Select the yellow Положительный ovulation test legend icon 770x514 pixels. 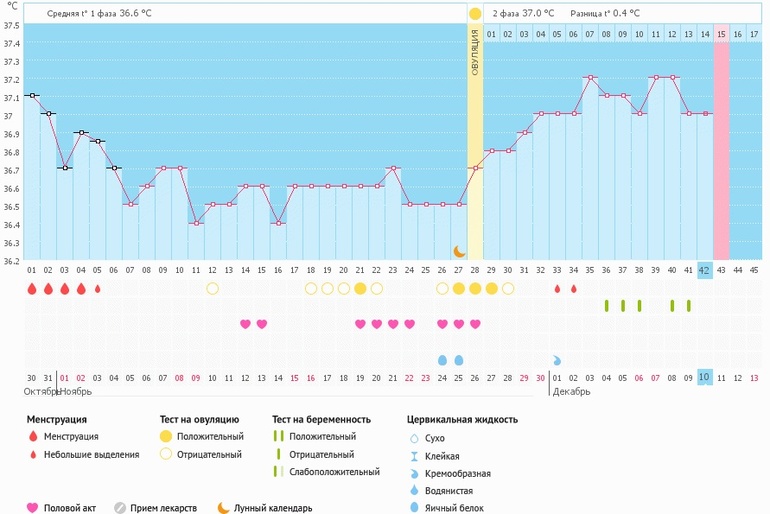coord(165,437)
